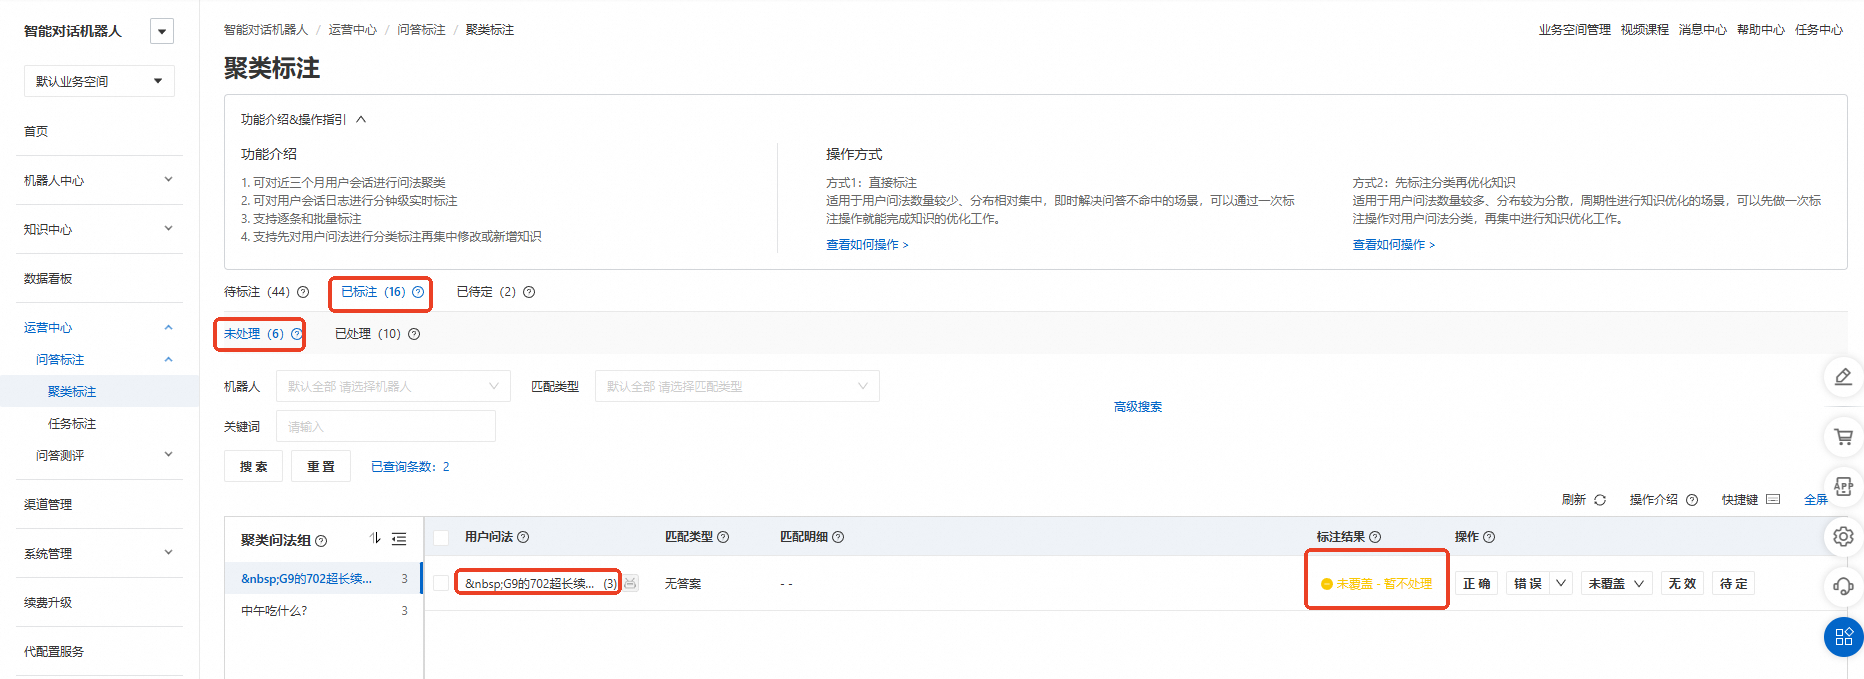Click help icon beside 用户问法 column

coord(523,537)
